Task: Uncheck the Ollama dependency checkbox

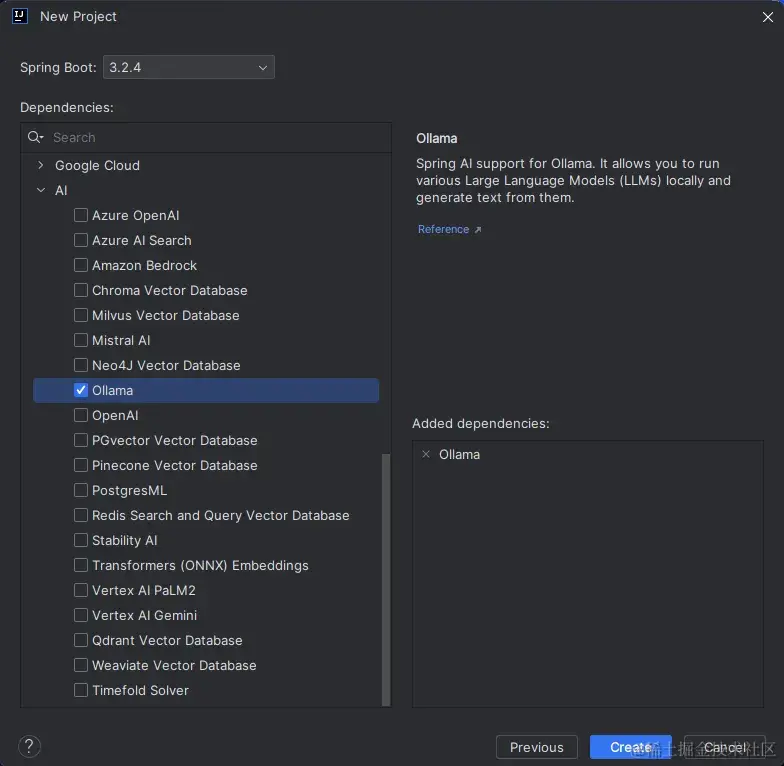Action: click(81, 390)
